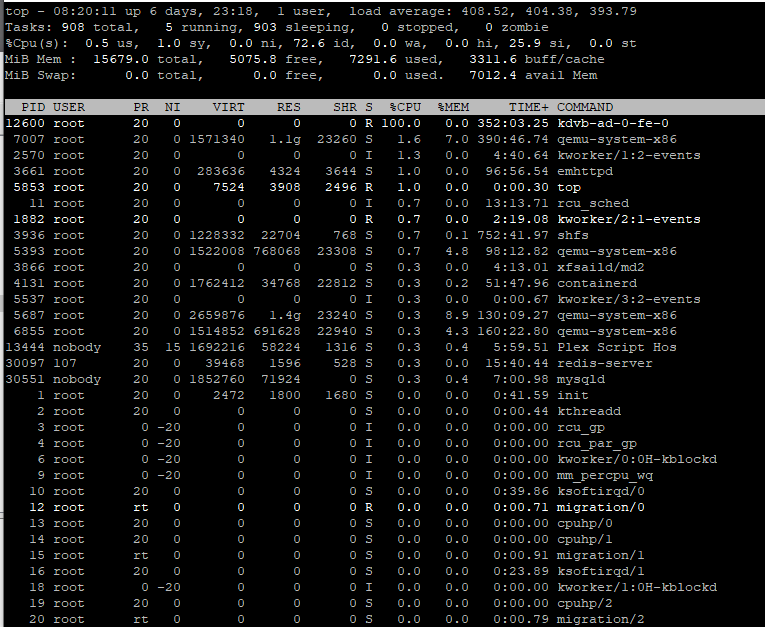
Task: Click the nobody user on the mysqld row
Action: (x=77, y=380)
